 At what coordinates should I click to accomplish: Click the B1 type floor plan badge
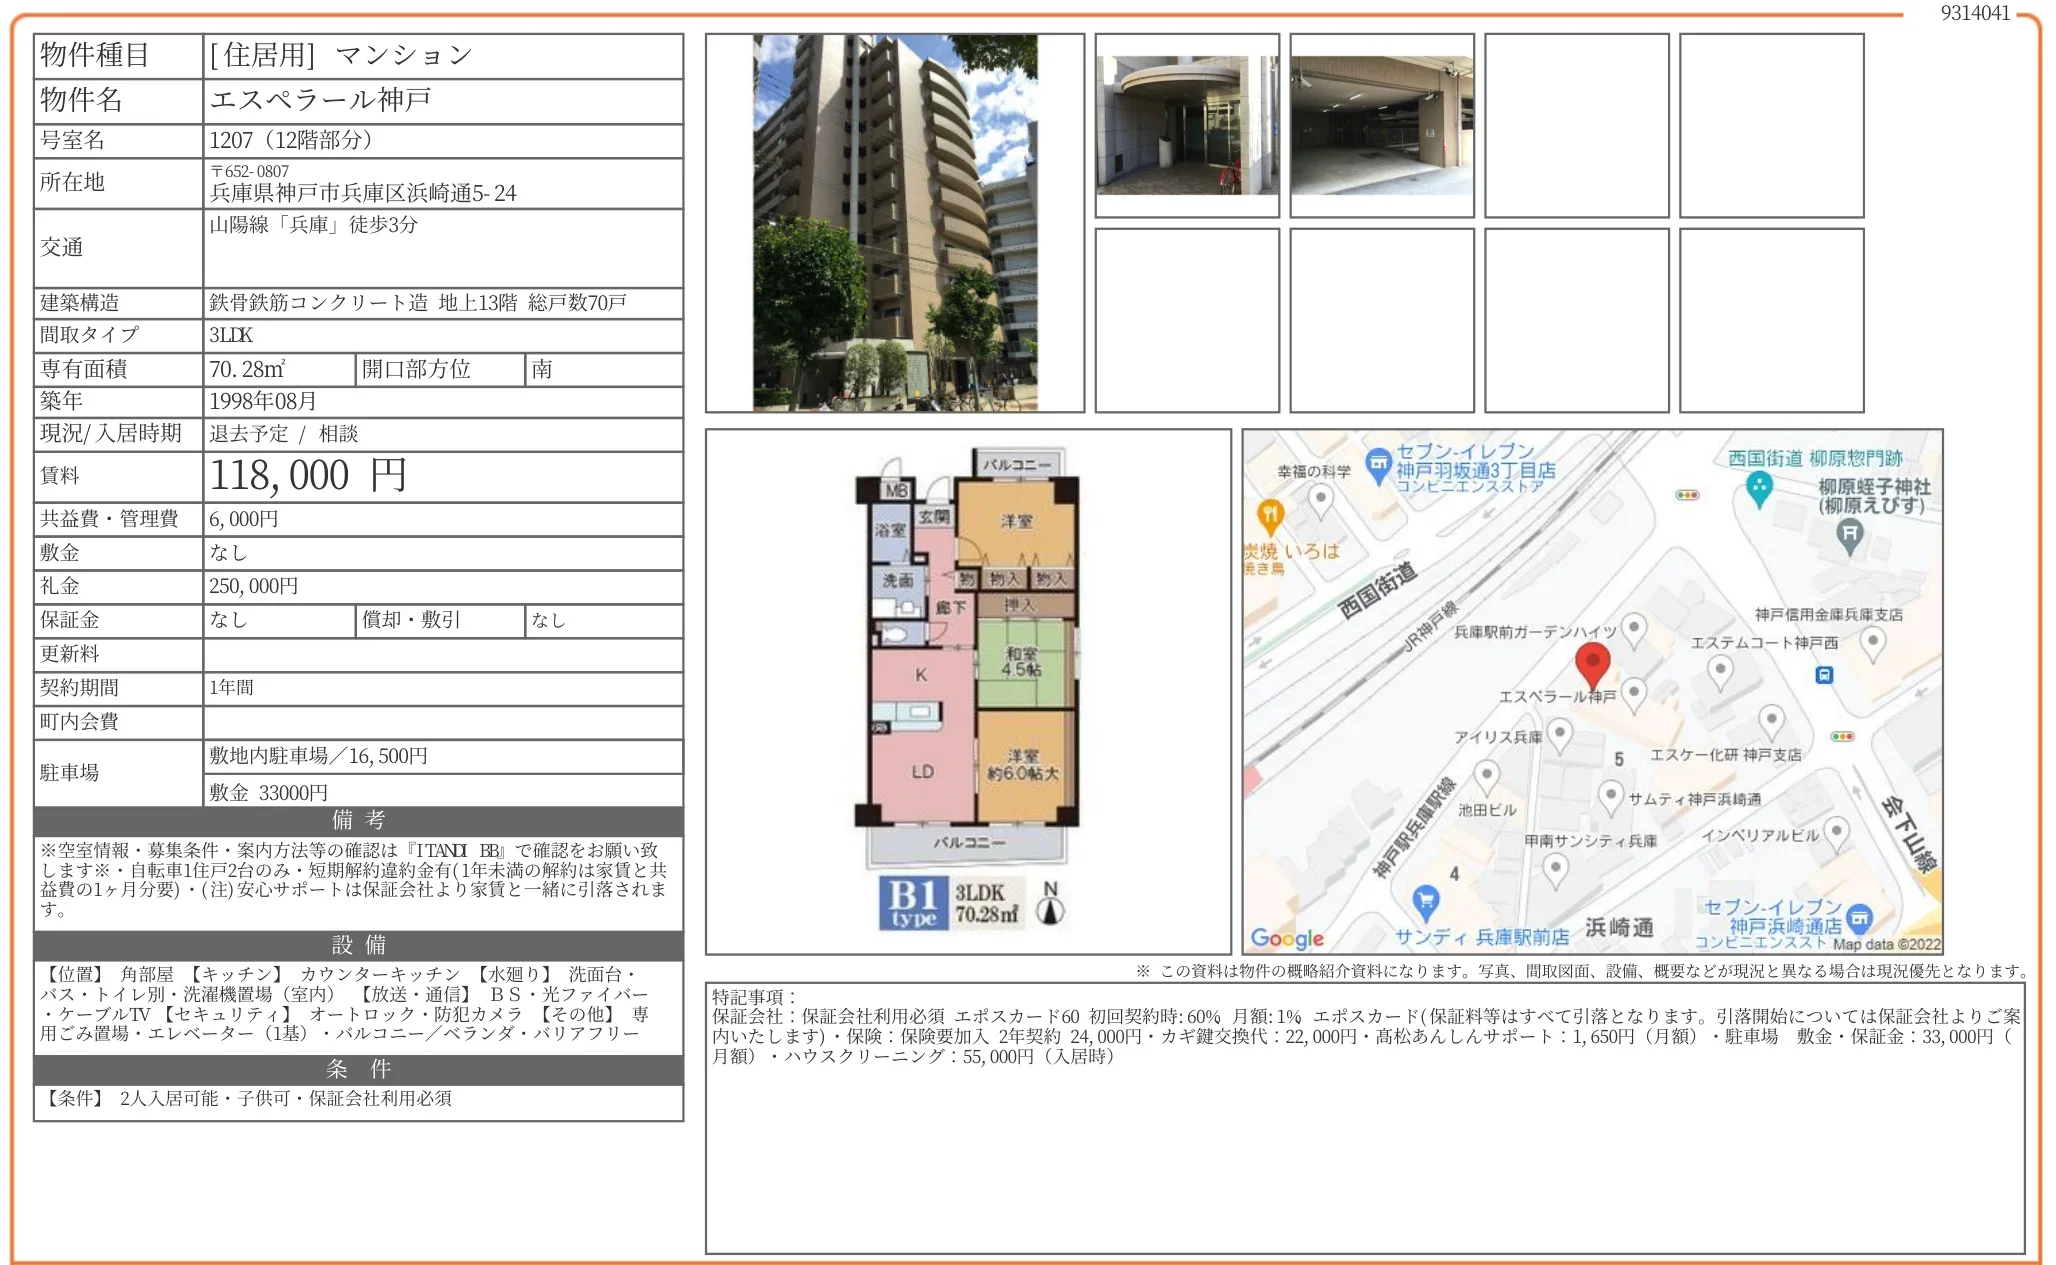[913, 902]
